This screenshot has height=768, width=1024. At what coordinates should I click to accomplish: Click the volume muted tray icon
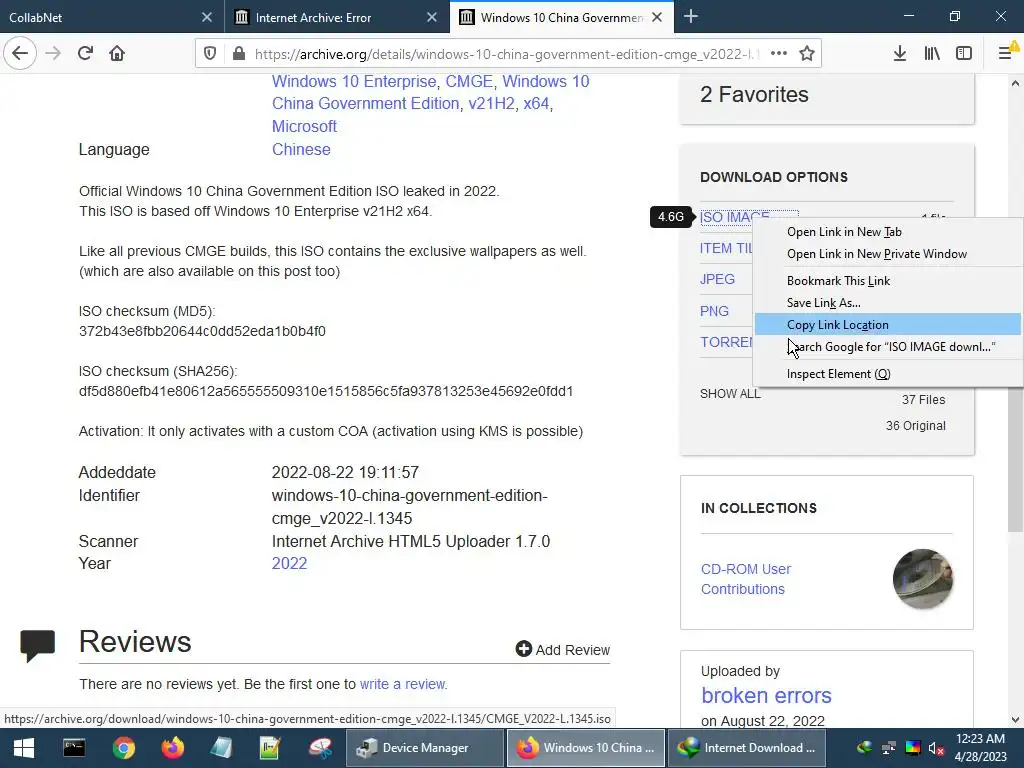(936, 748)
